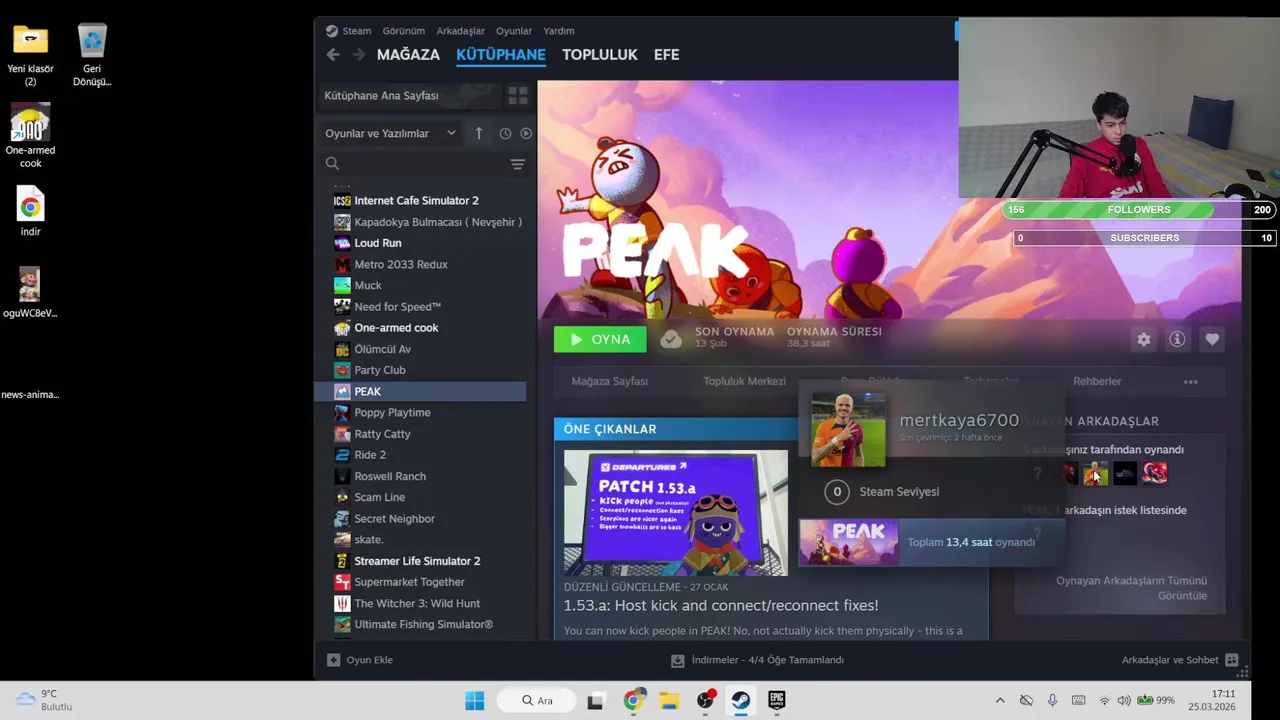Open PEAK Topluluk Merkezi tab
The height and width of the screenshot is (720, 1280).
pyautogui.click(x=744, y=381)
